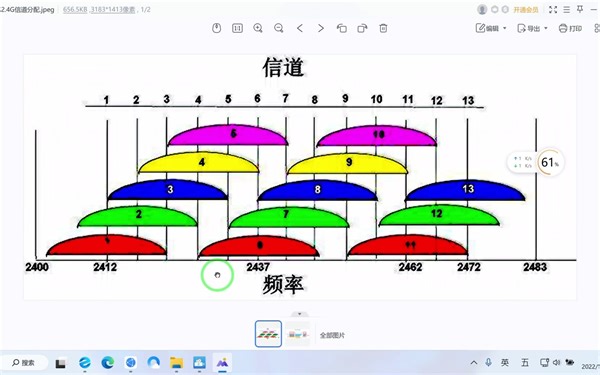Click the image viewer app in taskbar
This screenshot has width=600, height=375.
point(222,362)
